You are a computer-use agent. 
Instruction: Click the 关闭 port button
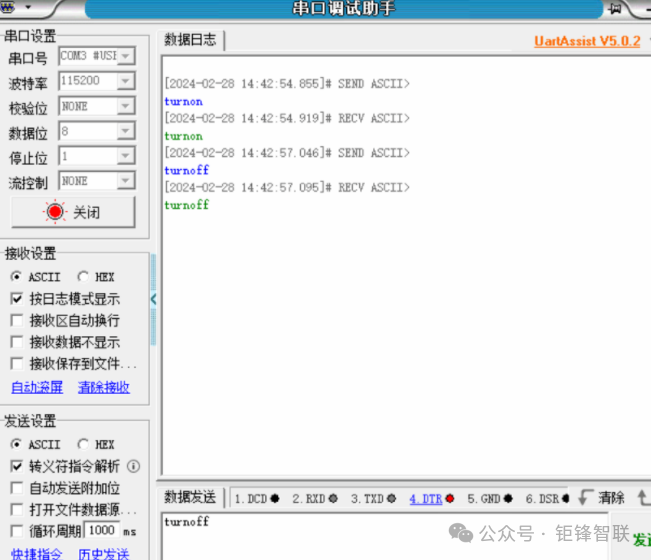73,212
